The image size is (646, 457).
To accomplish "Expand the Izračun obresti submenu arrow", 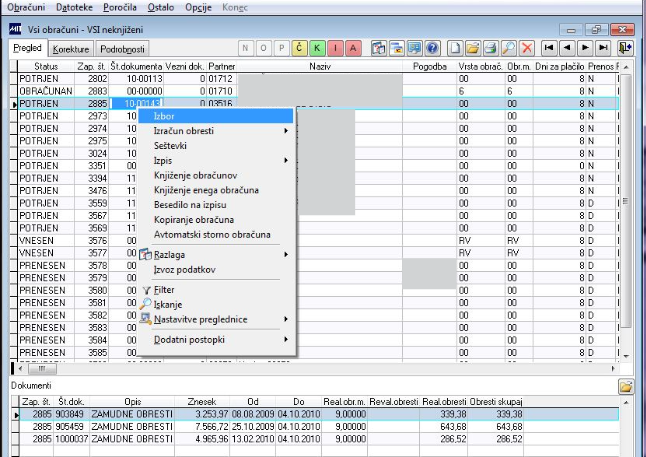I will click(286, 131).
